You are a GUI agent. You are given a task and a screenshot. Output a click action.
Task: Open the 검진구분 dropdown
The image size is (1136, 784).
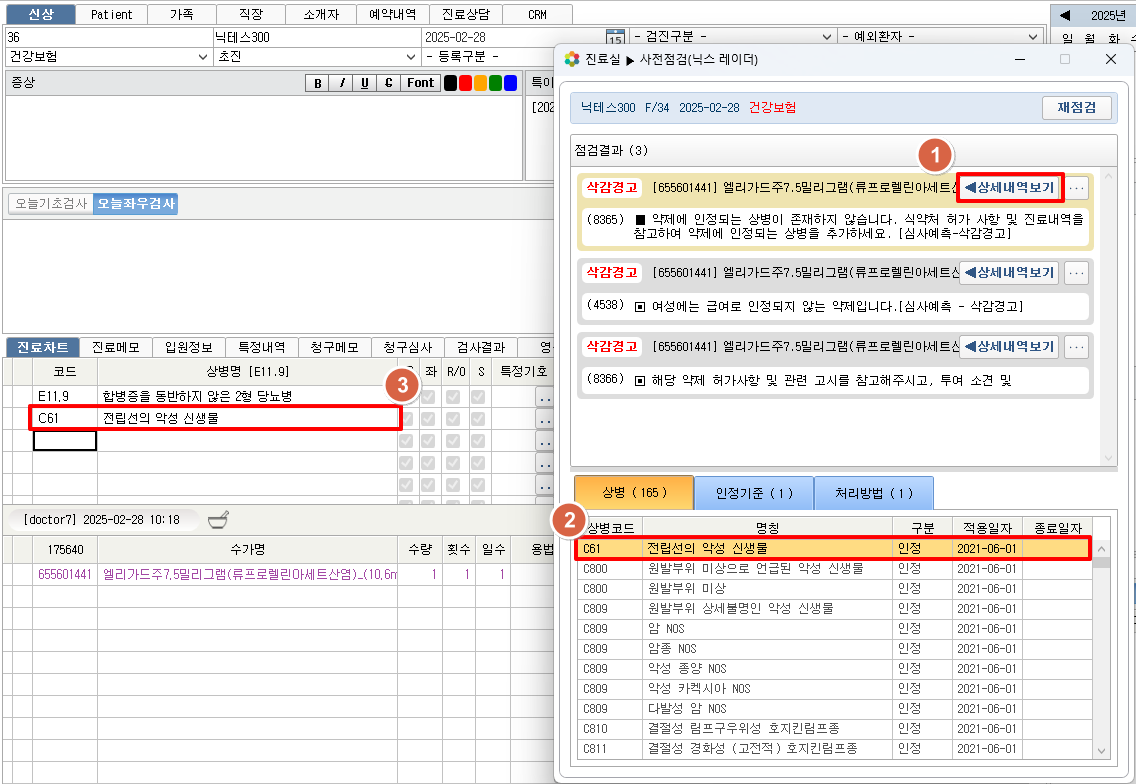732,37
